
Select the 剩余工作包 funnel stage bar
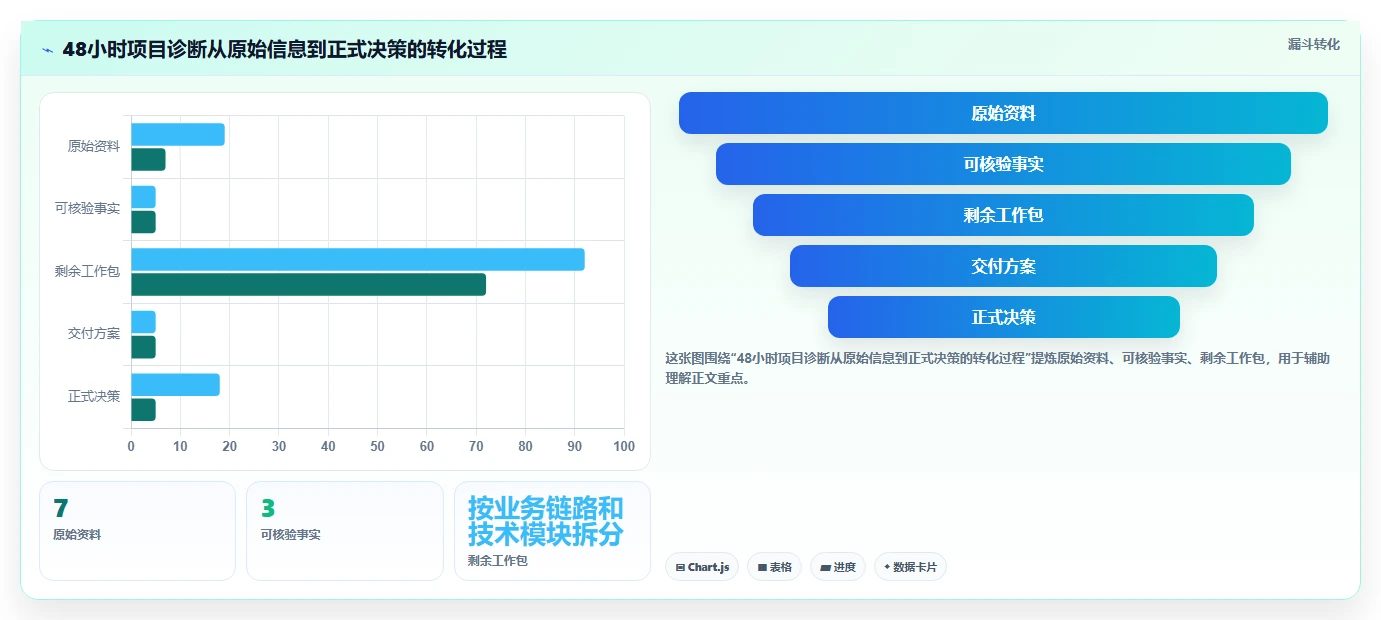click(x=1003, y=215)
